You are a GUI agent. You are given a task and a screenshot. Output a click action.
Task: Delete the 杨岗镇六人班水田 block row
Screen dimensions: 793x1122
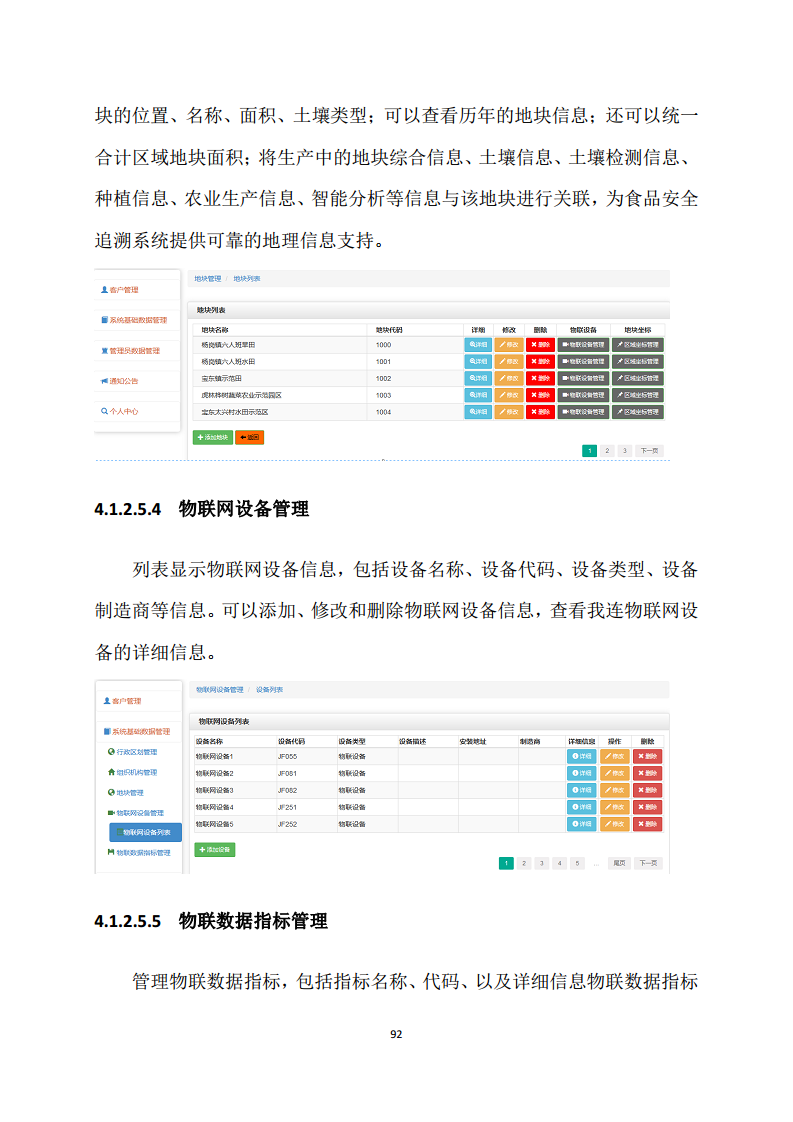tap(540, 361)
